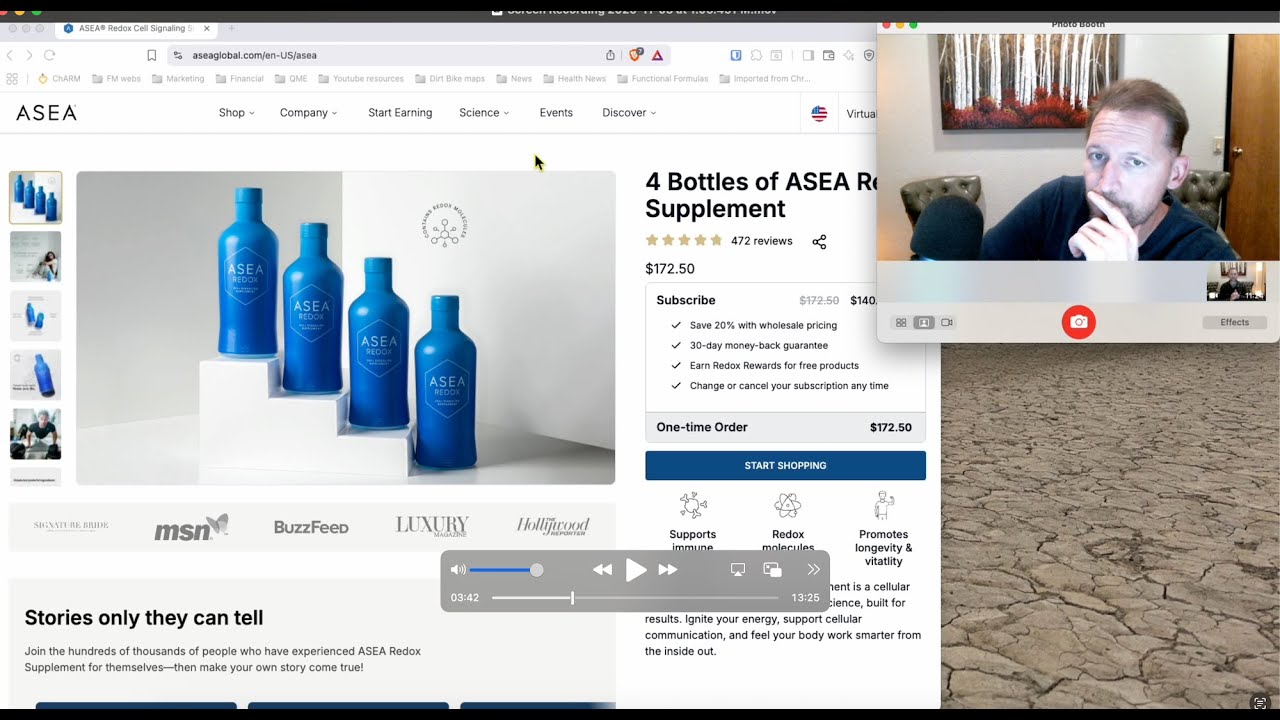Click the AirPlay icon in the video controls
The height and width of the screenshot is (720, 1280).
[x=738, y=570]
